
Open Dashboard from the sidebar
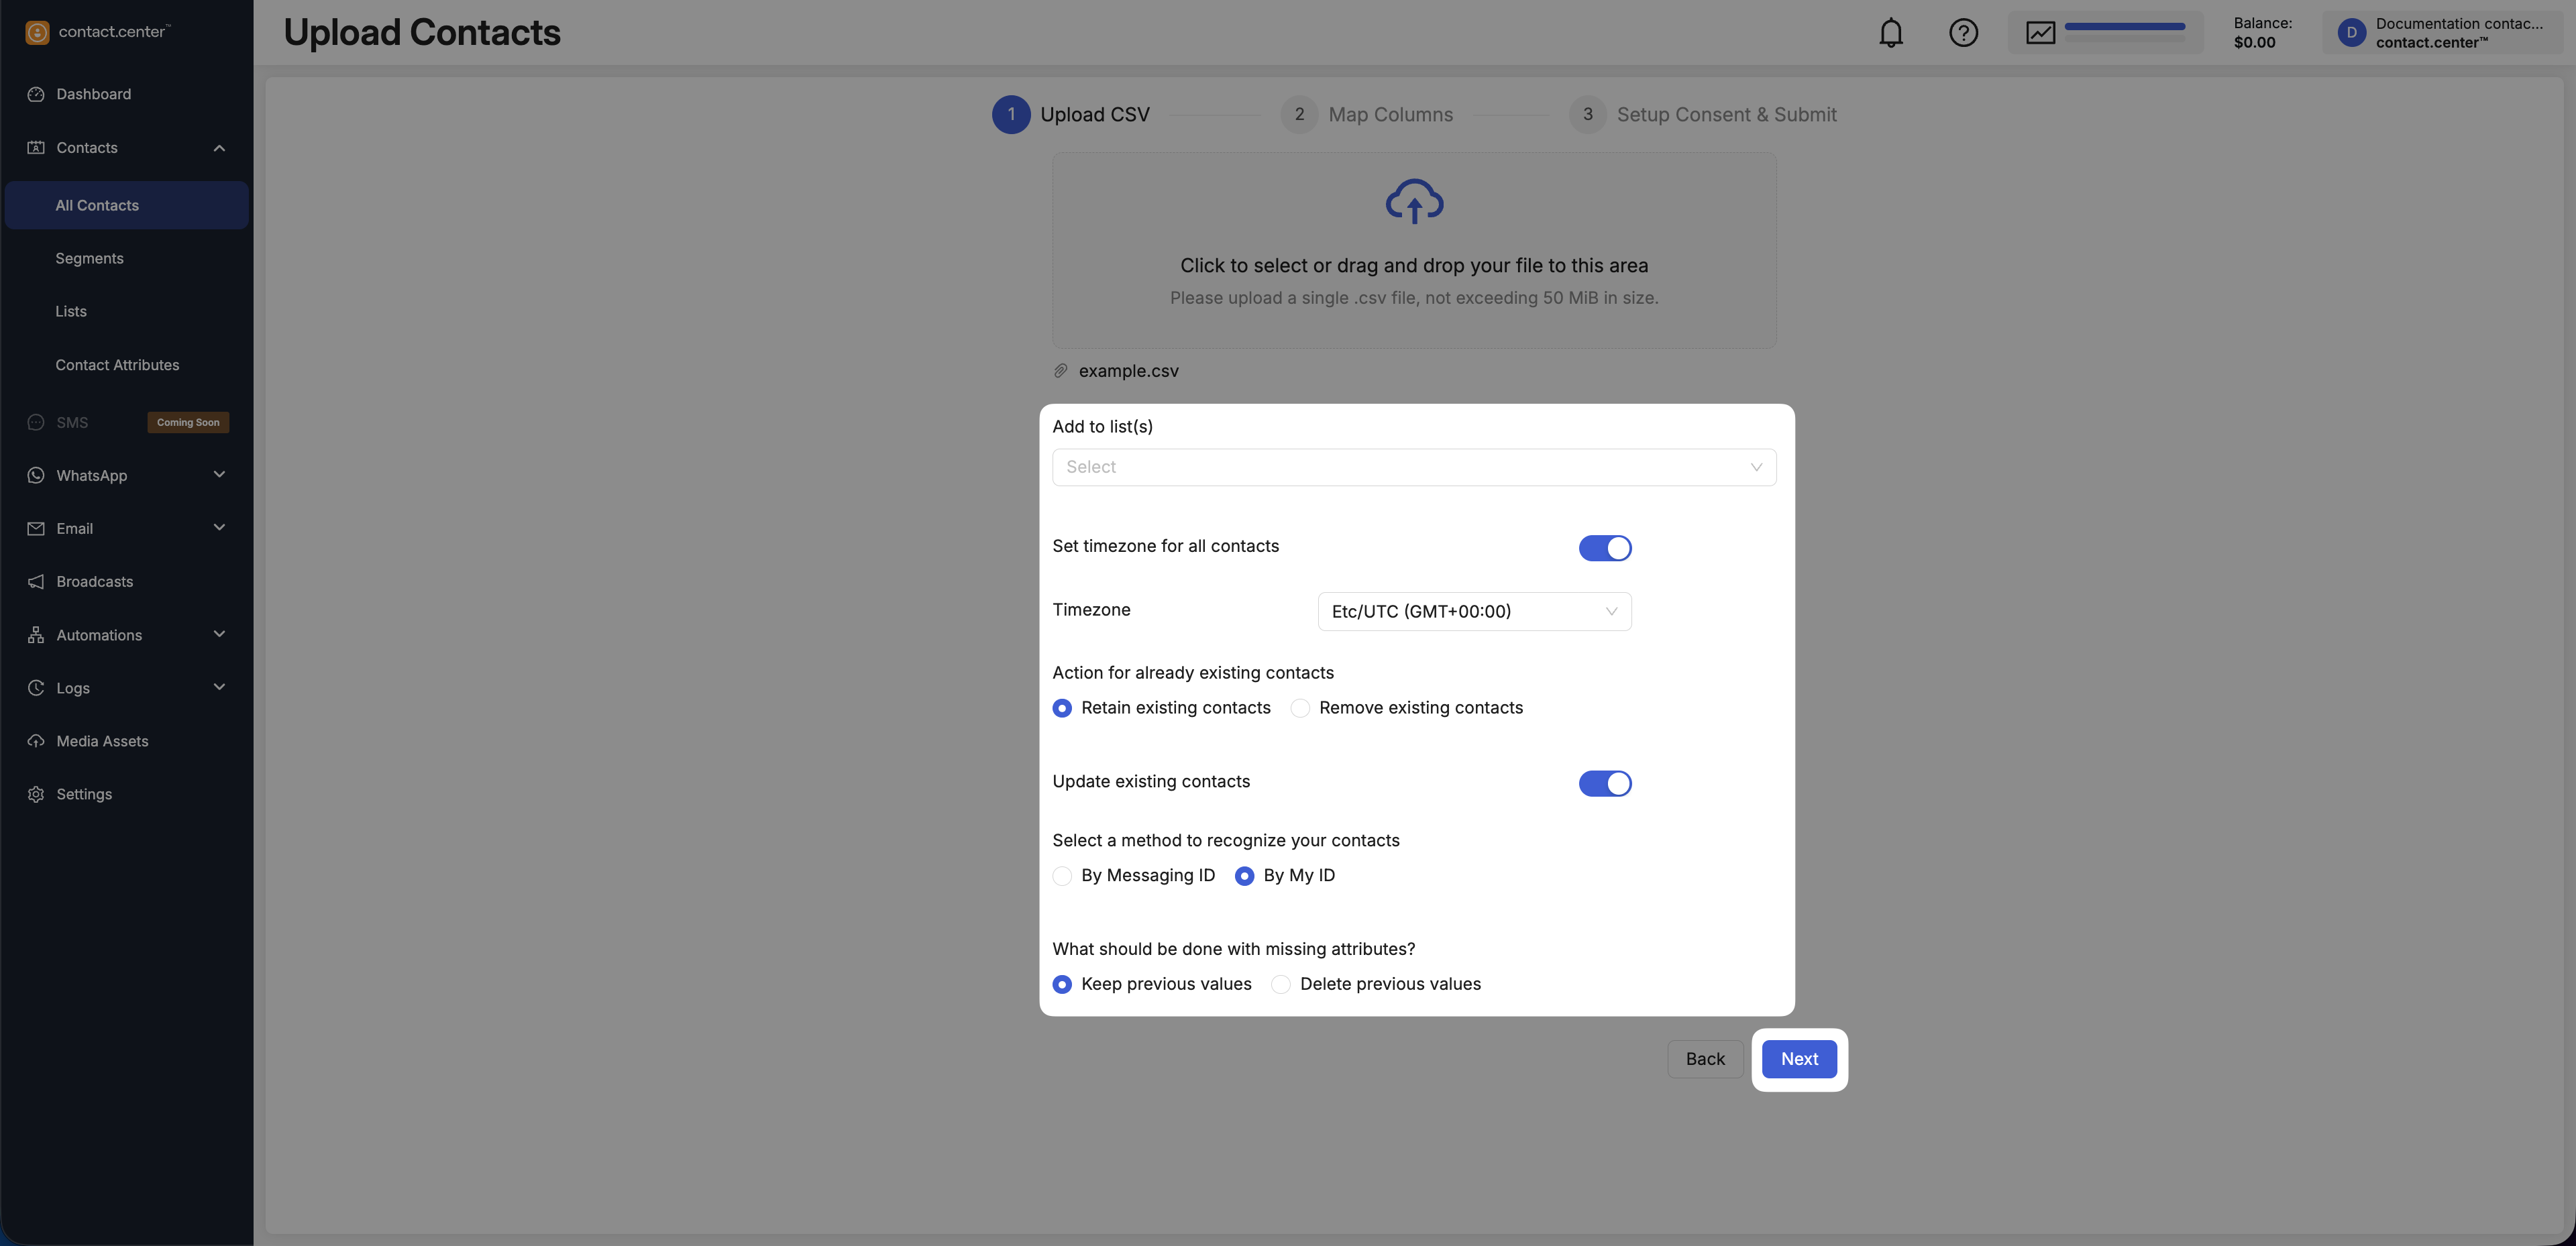(93, 94)
